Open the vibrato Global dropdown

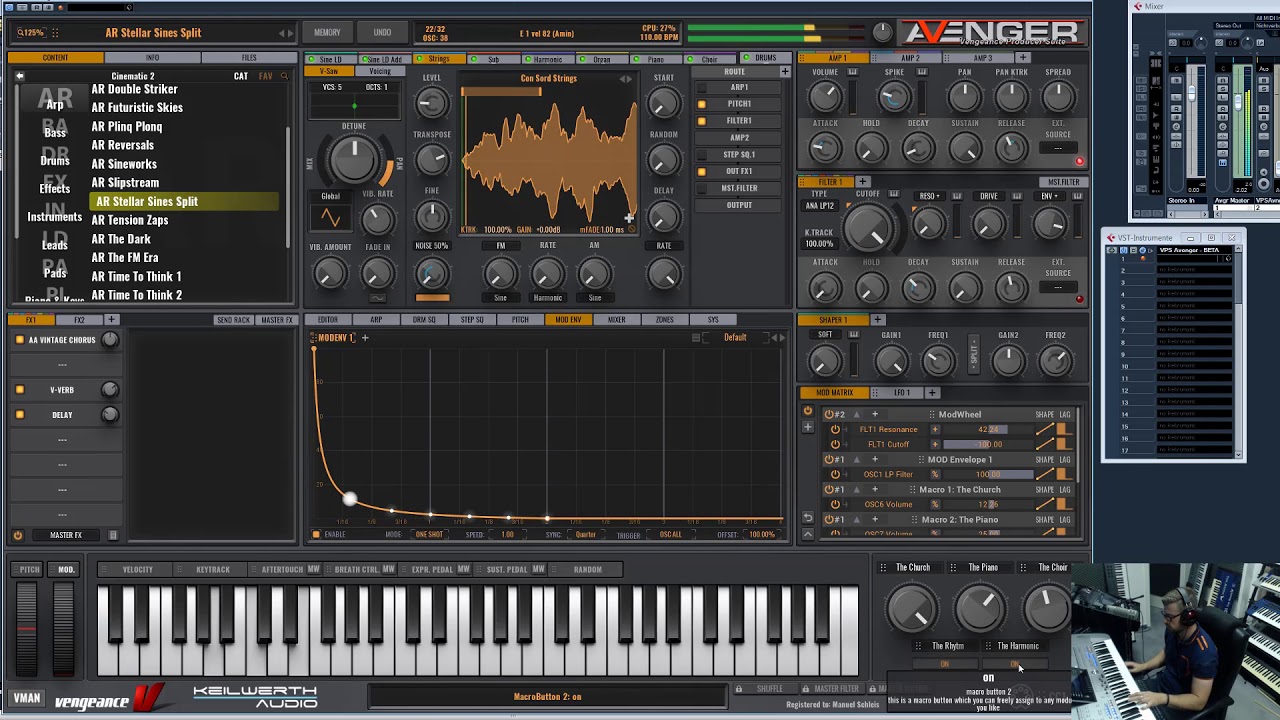(330, 196)
